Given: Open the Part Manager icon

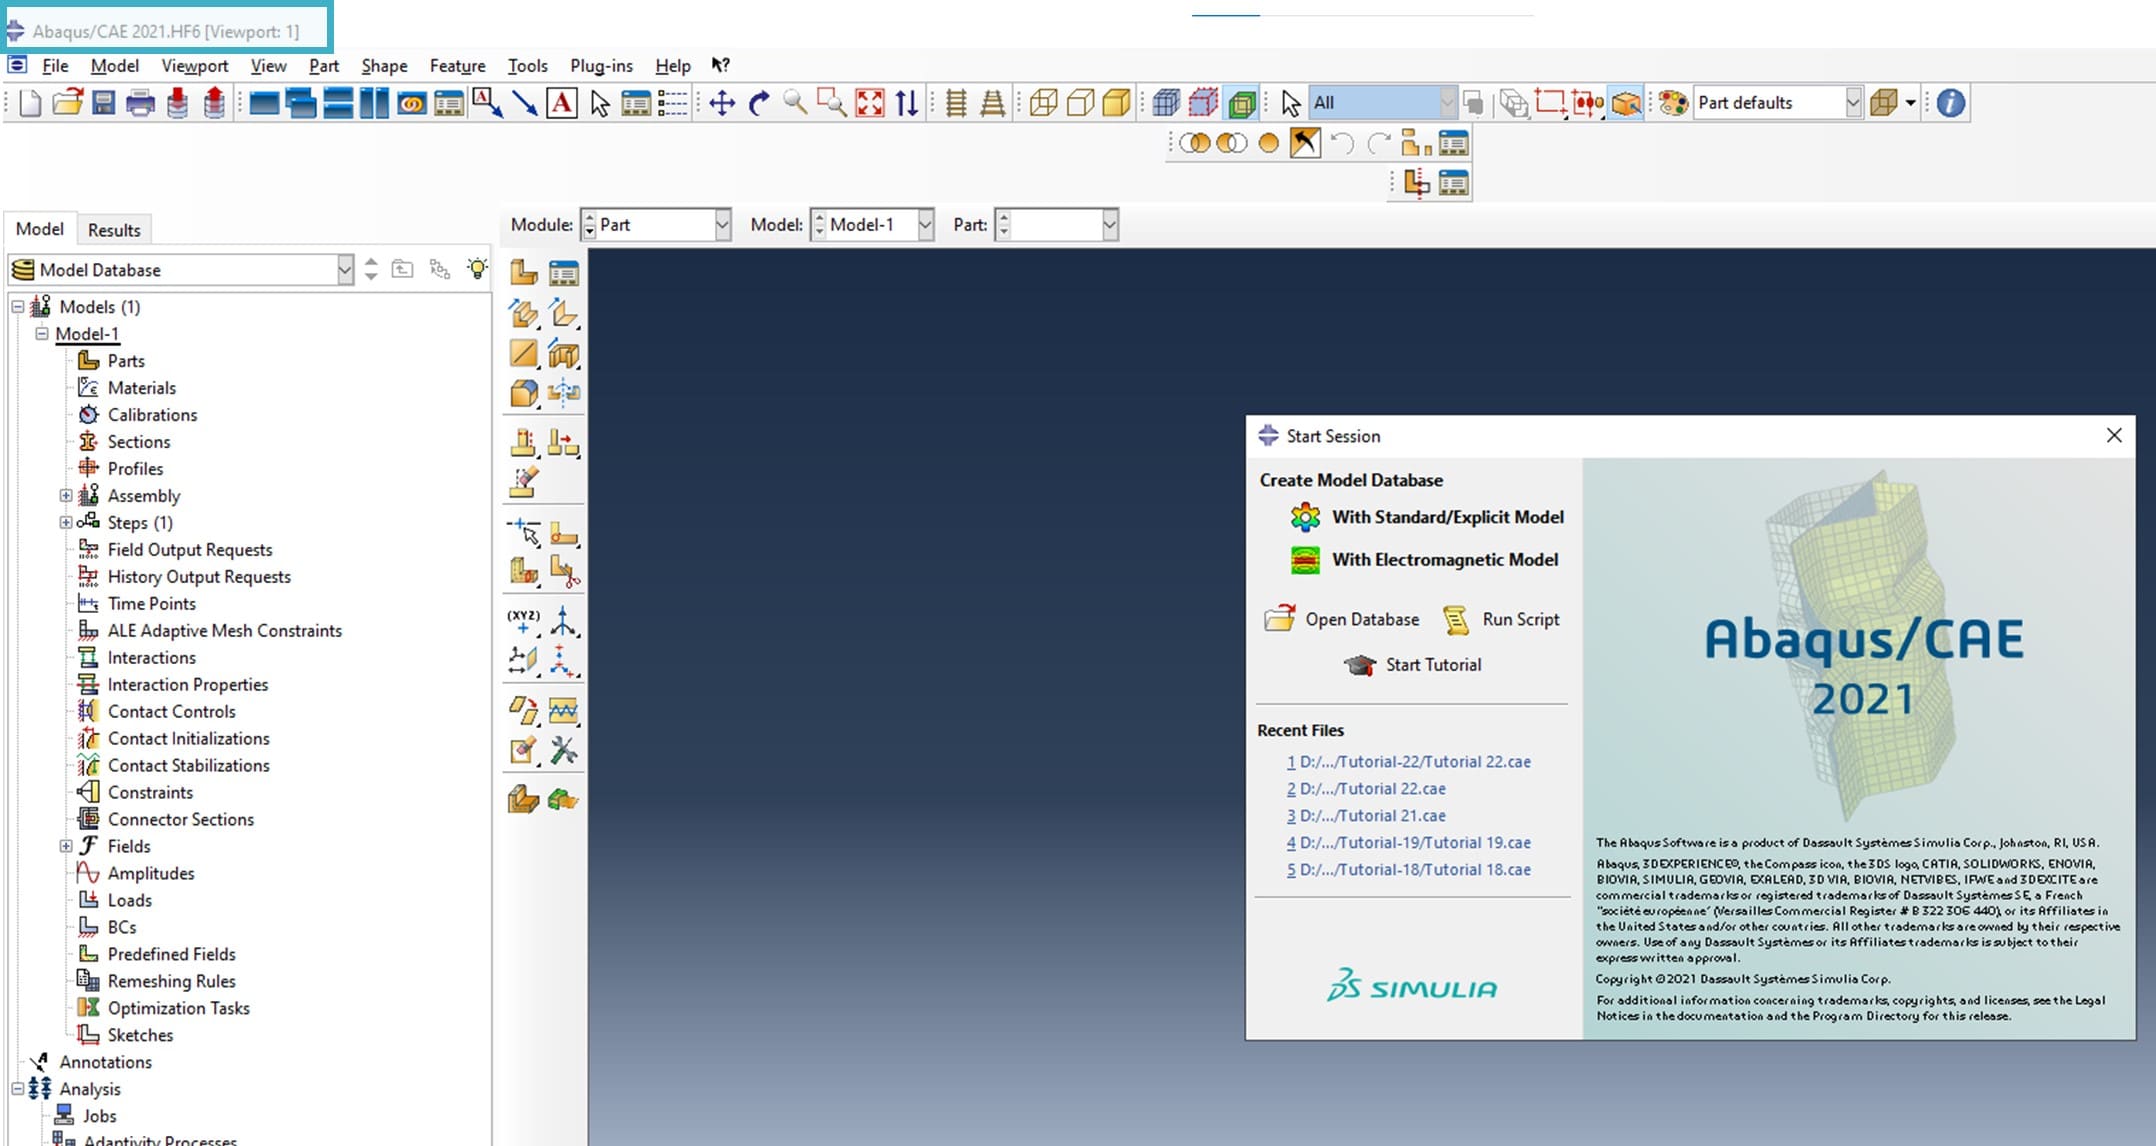Looking at the screenshot, I should pyautogui.click(x=564, y=272).
